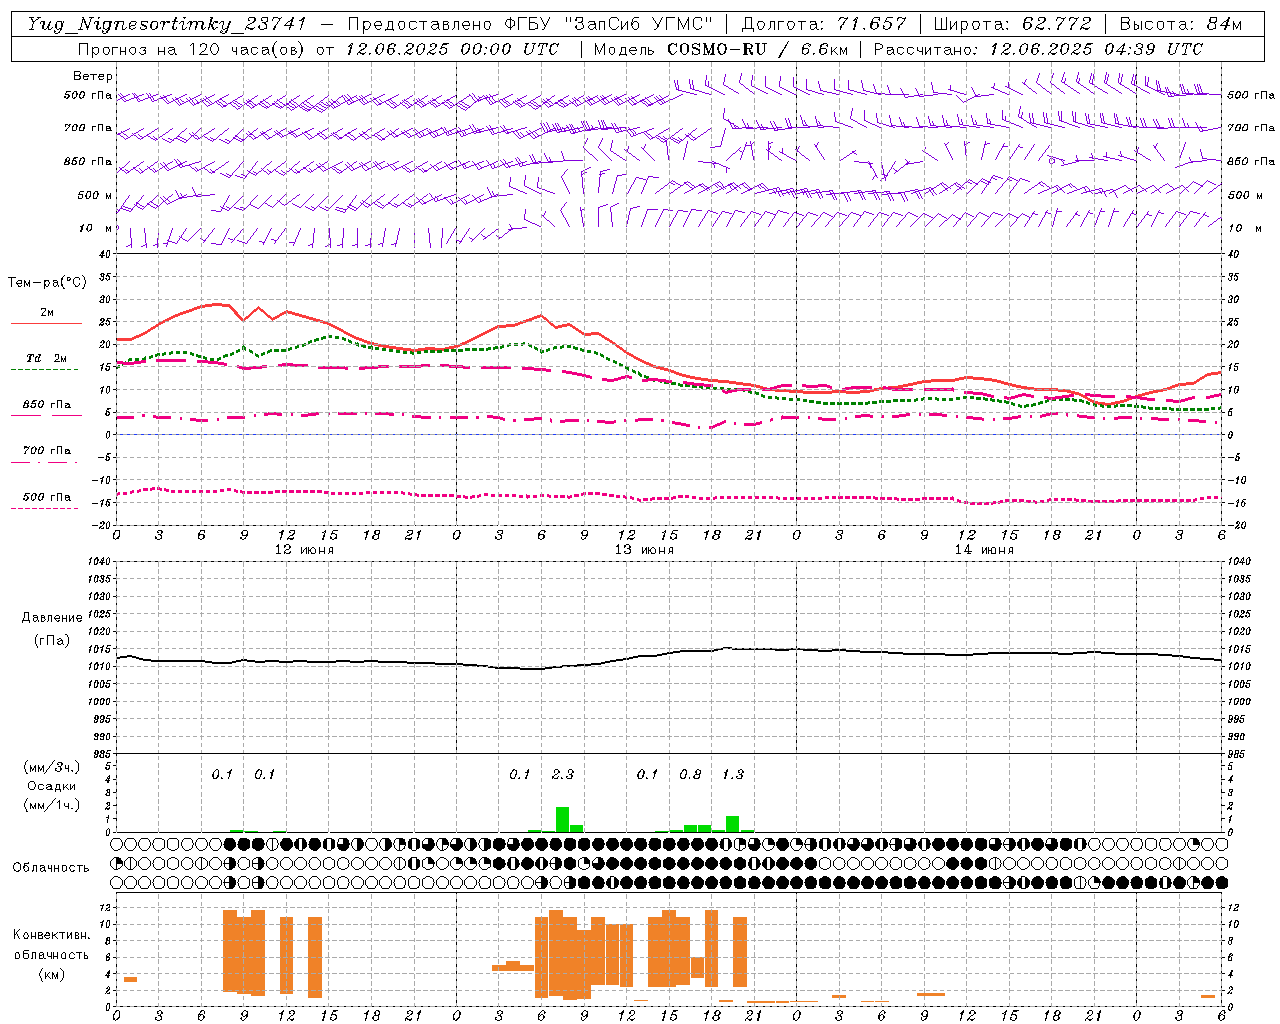Click the 'Td 2м' dew point legend entry
This screenshot has height=1024, width=1280.
coord(47,358)
